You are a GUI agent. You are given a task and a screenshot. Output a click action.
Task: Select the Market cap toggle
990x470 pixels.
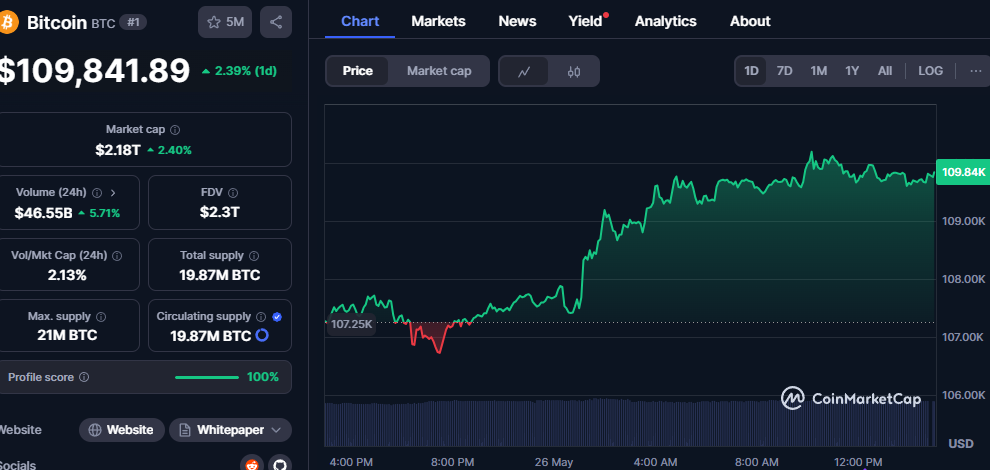(439, 71)
